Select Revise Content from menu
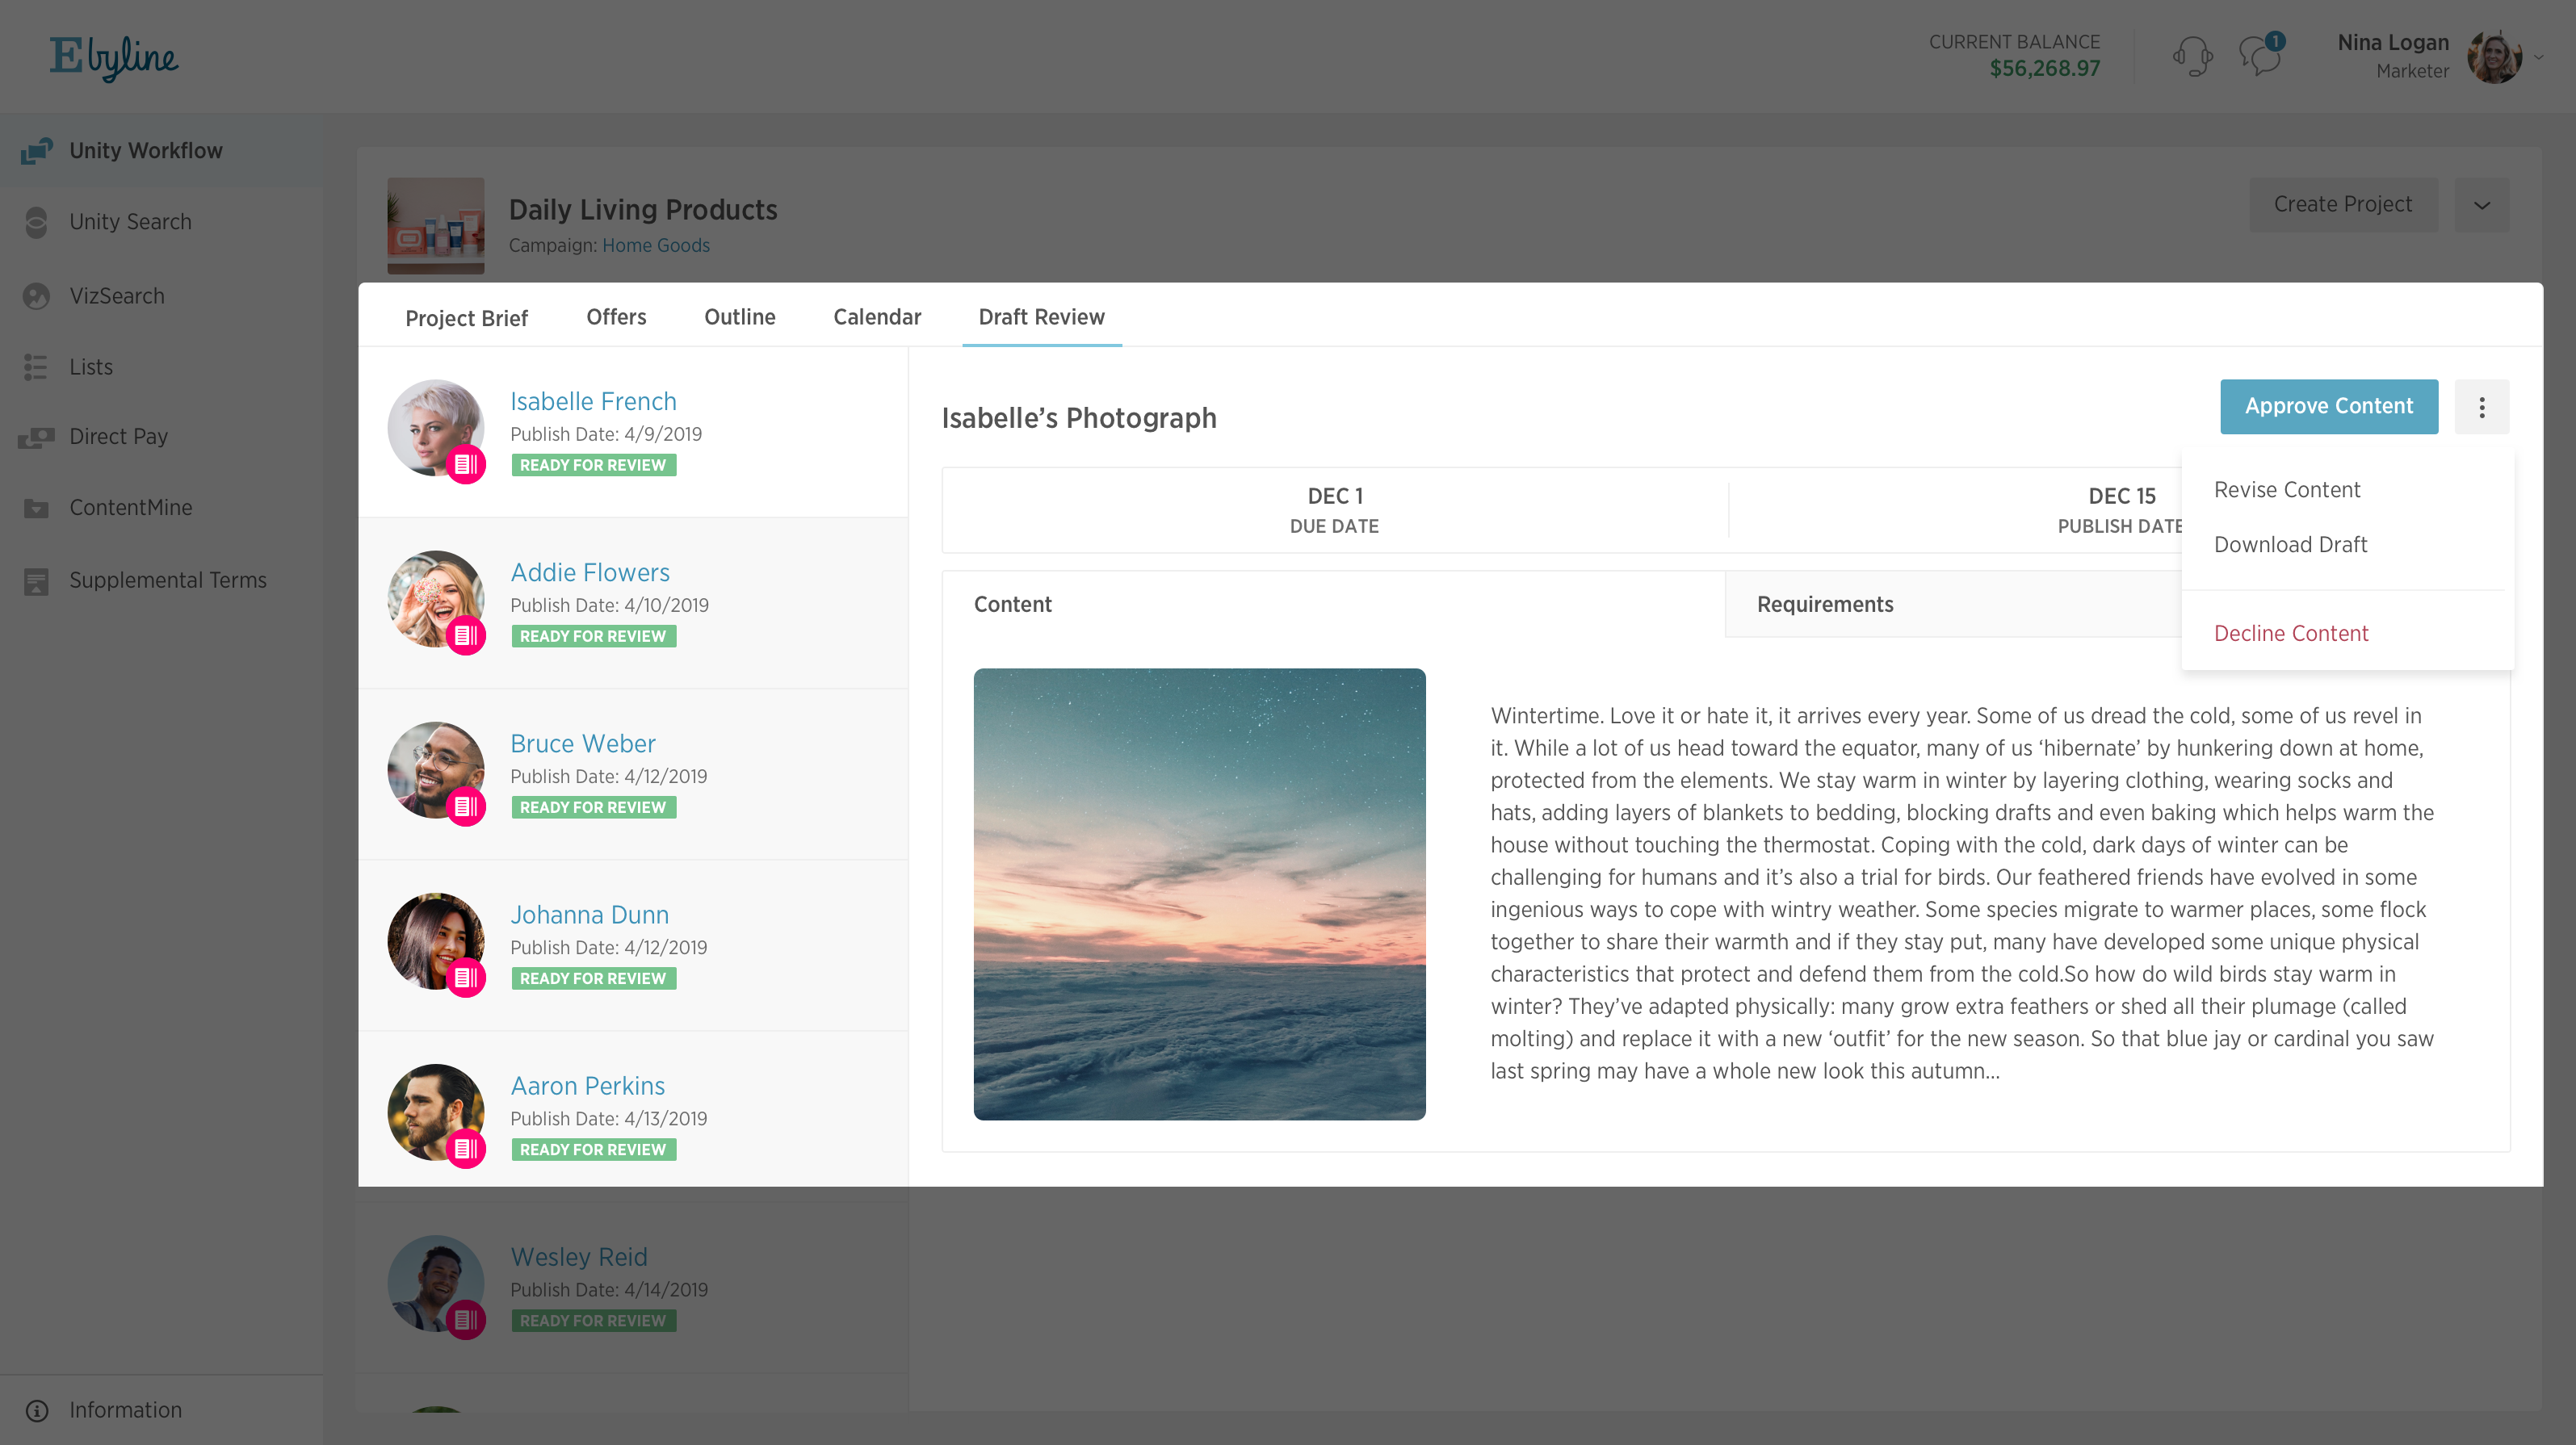Viewport: 2576px width, 1445px height. pyautogui.click(x=2287, y=490)
